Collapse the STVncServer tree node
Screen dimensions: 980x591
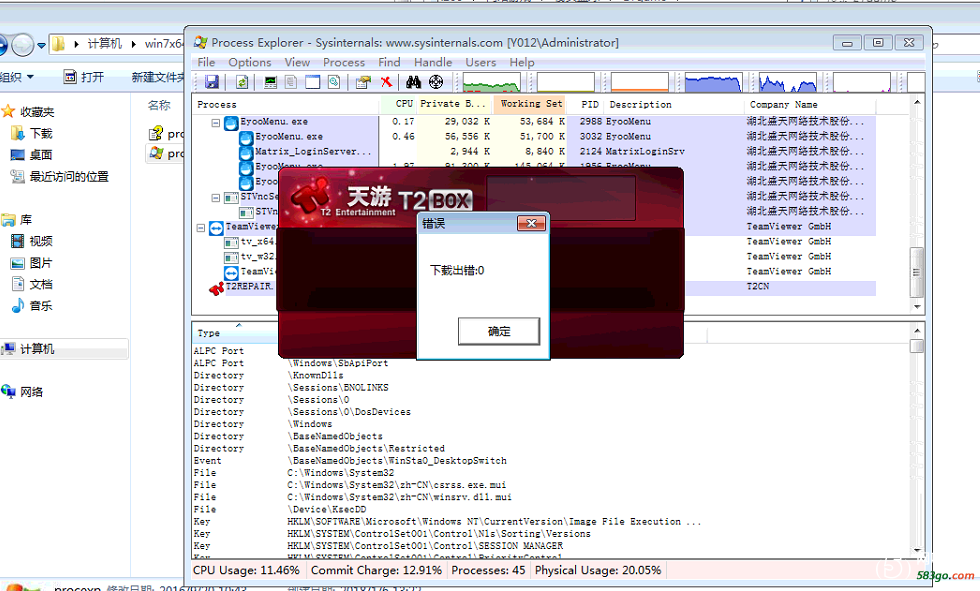(x=216, y=197)
